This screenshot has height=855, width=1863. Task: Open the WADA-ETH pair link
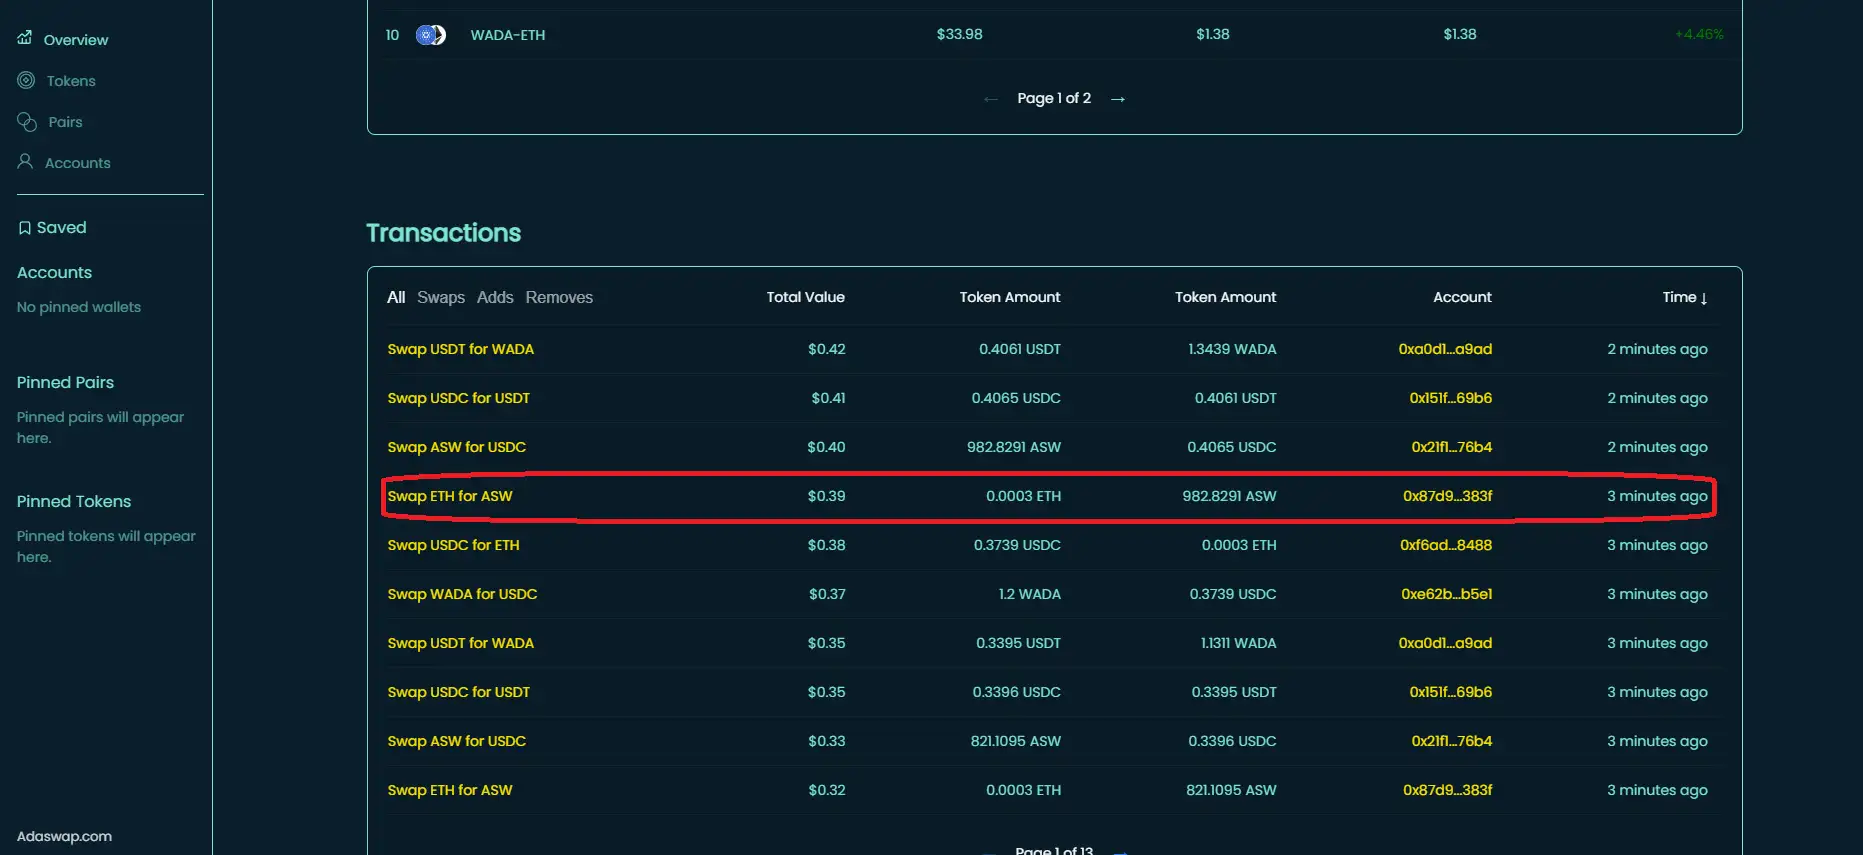[x=507, y=35]
